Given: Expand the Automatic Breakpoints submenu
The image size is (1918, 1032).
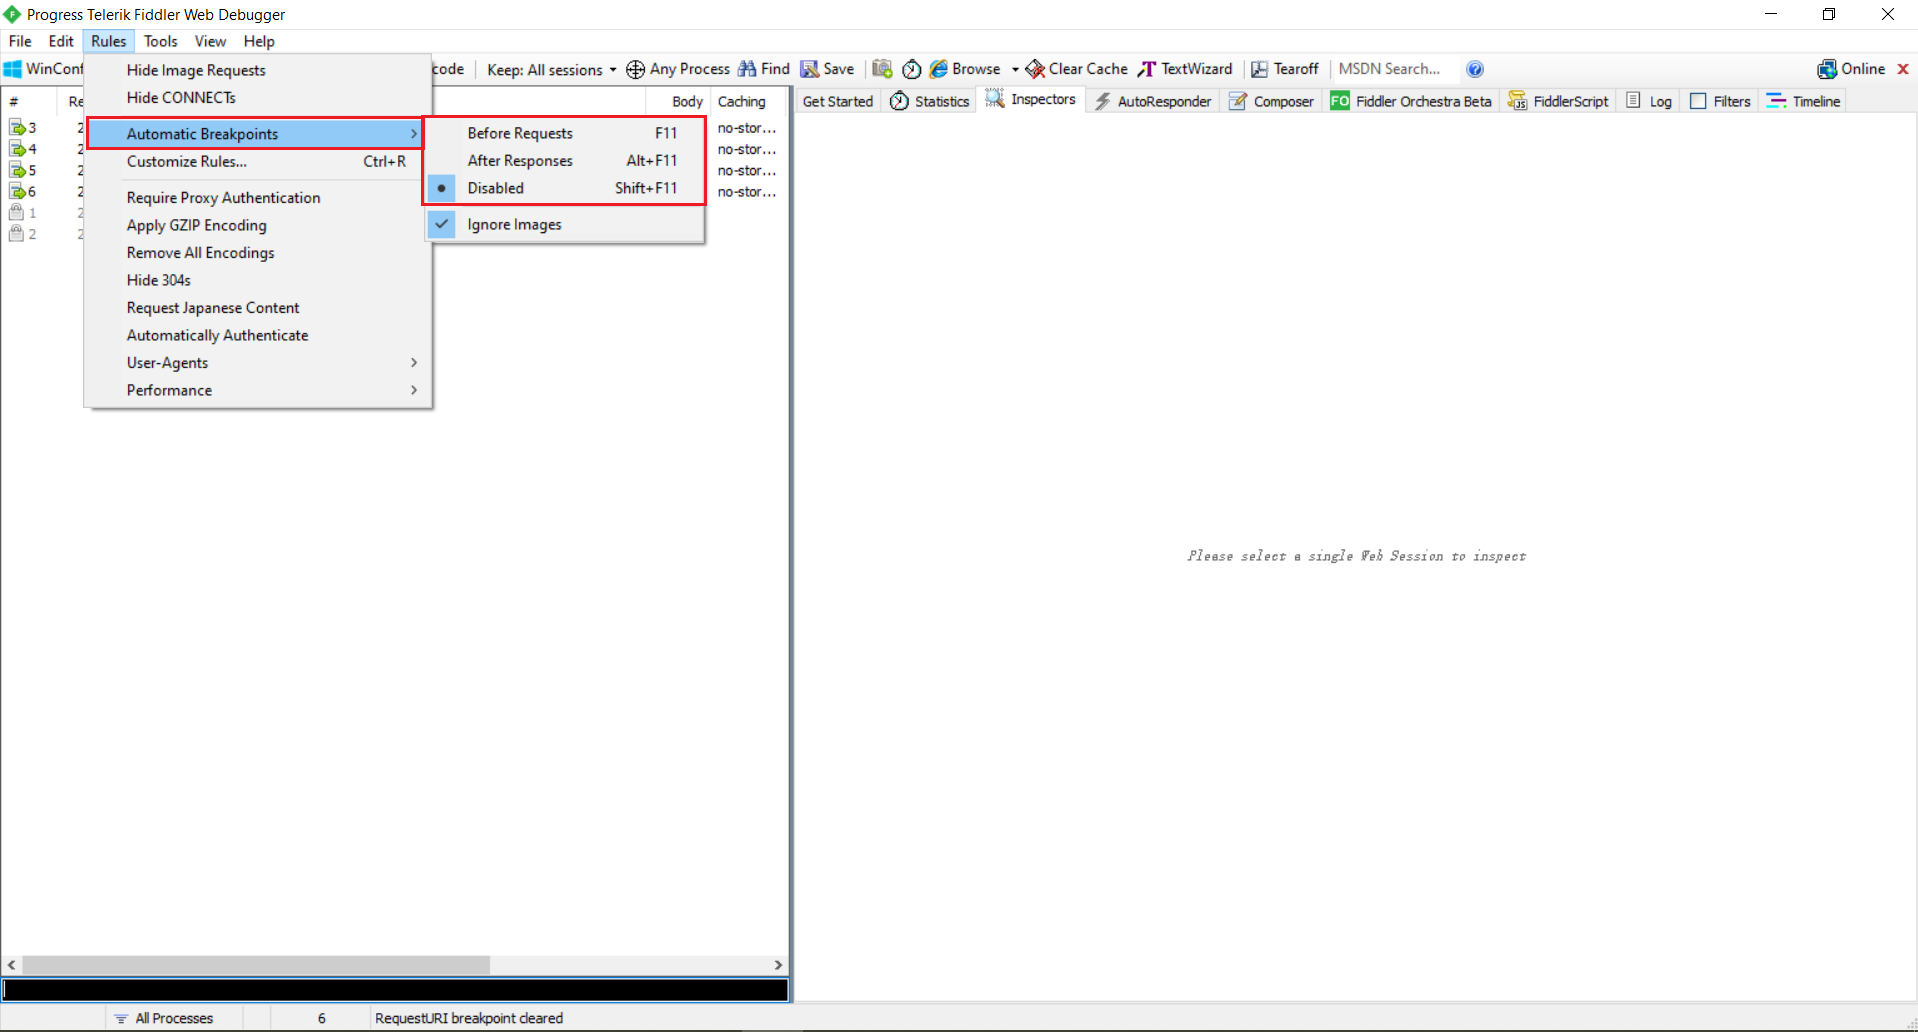Looking at the screenshot, I should [255, 134].
